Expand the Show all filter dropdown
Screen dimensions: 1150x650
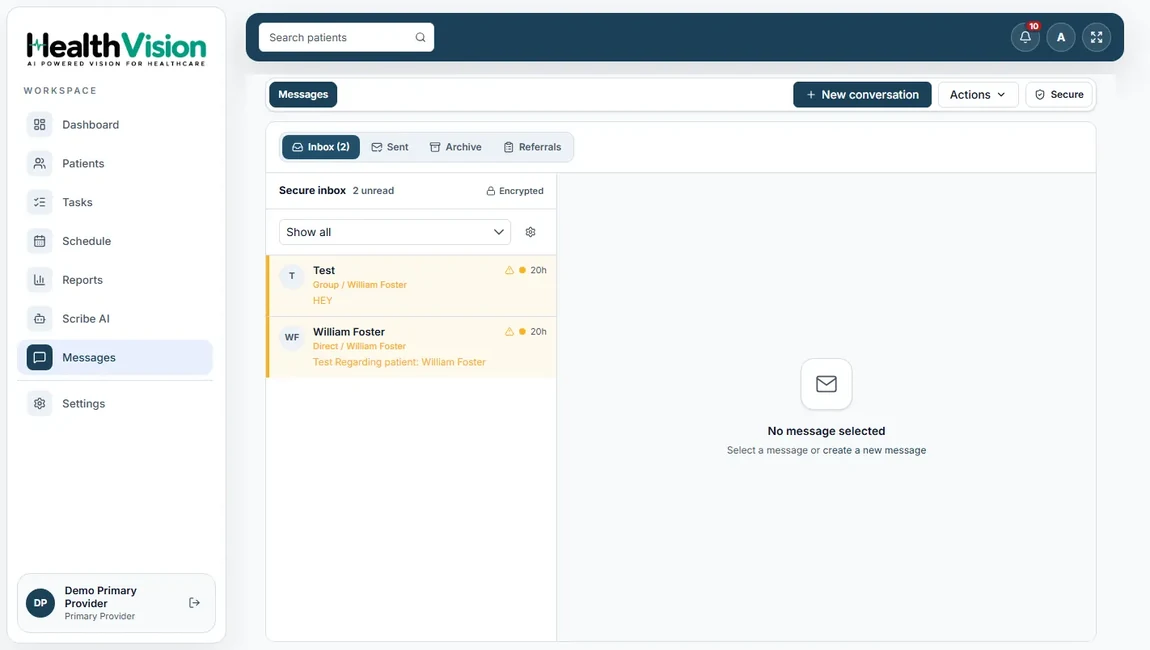point(395,233)
